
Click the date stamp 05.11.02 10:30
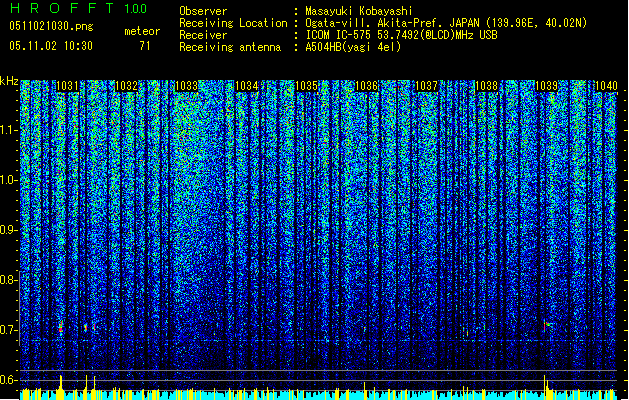point(51,46)
